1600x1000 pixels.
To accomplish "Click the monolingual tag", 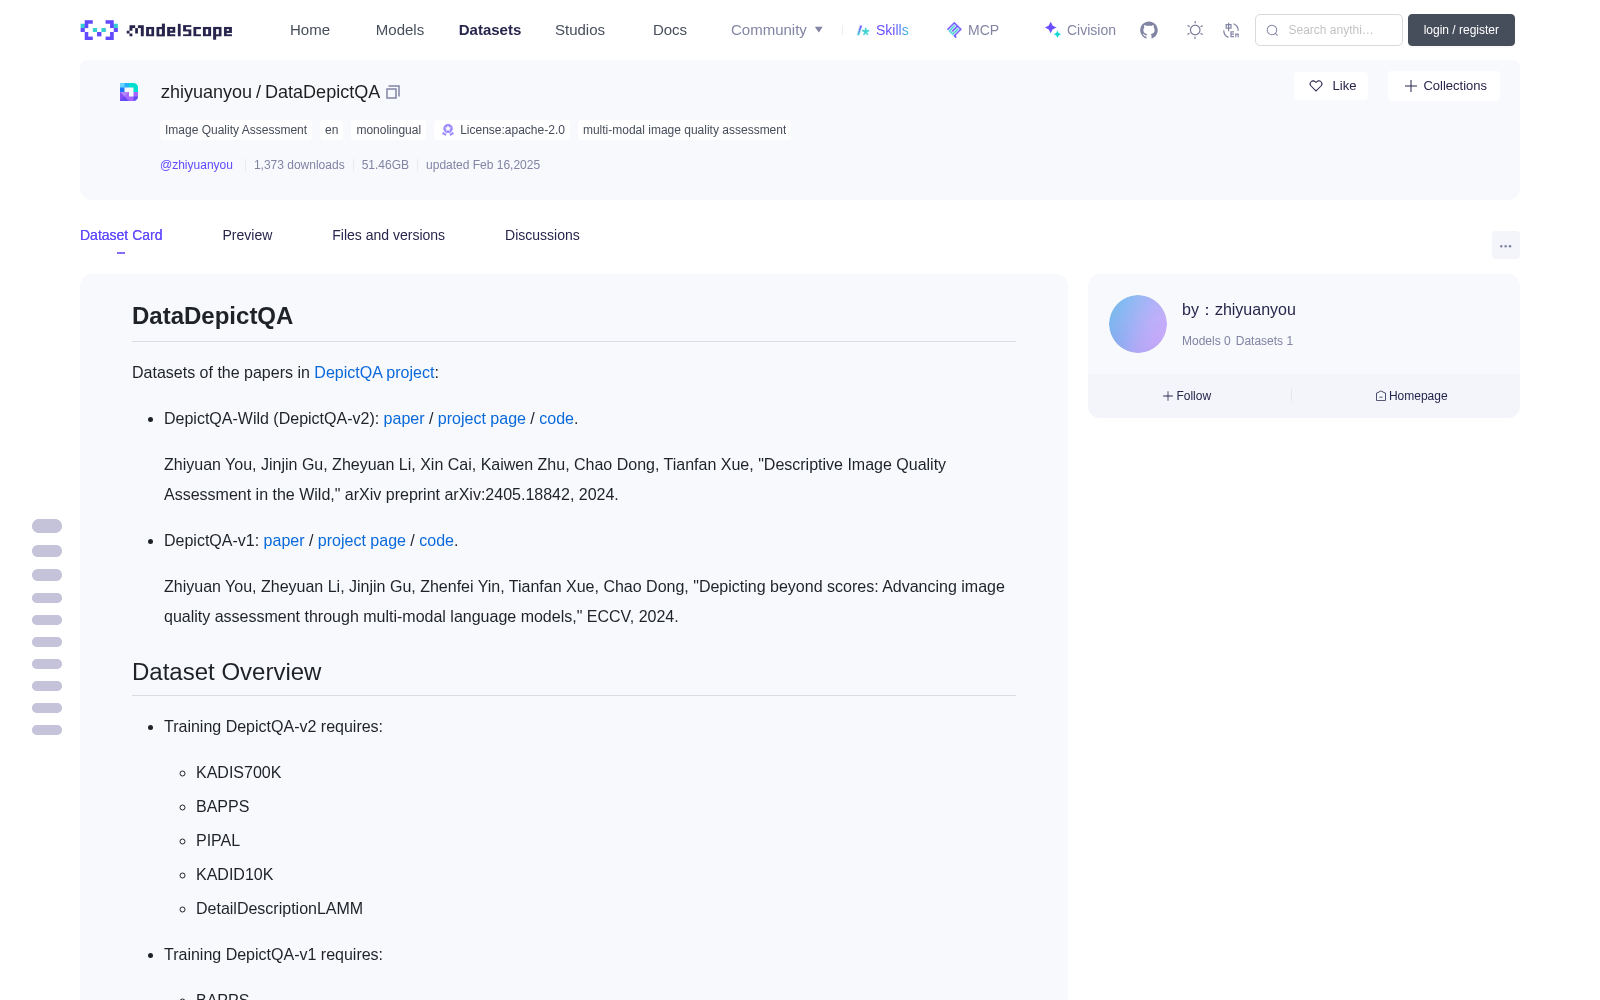I will pyautogui.click(x=389, y=130).
